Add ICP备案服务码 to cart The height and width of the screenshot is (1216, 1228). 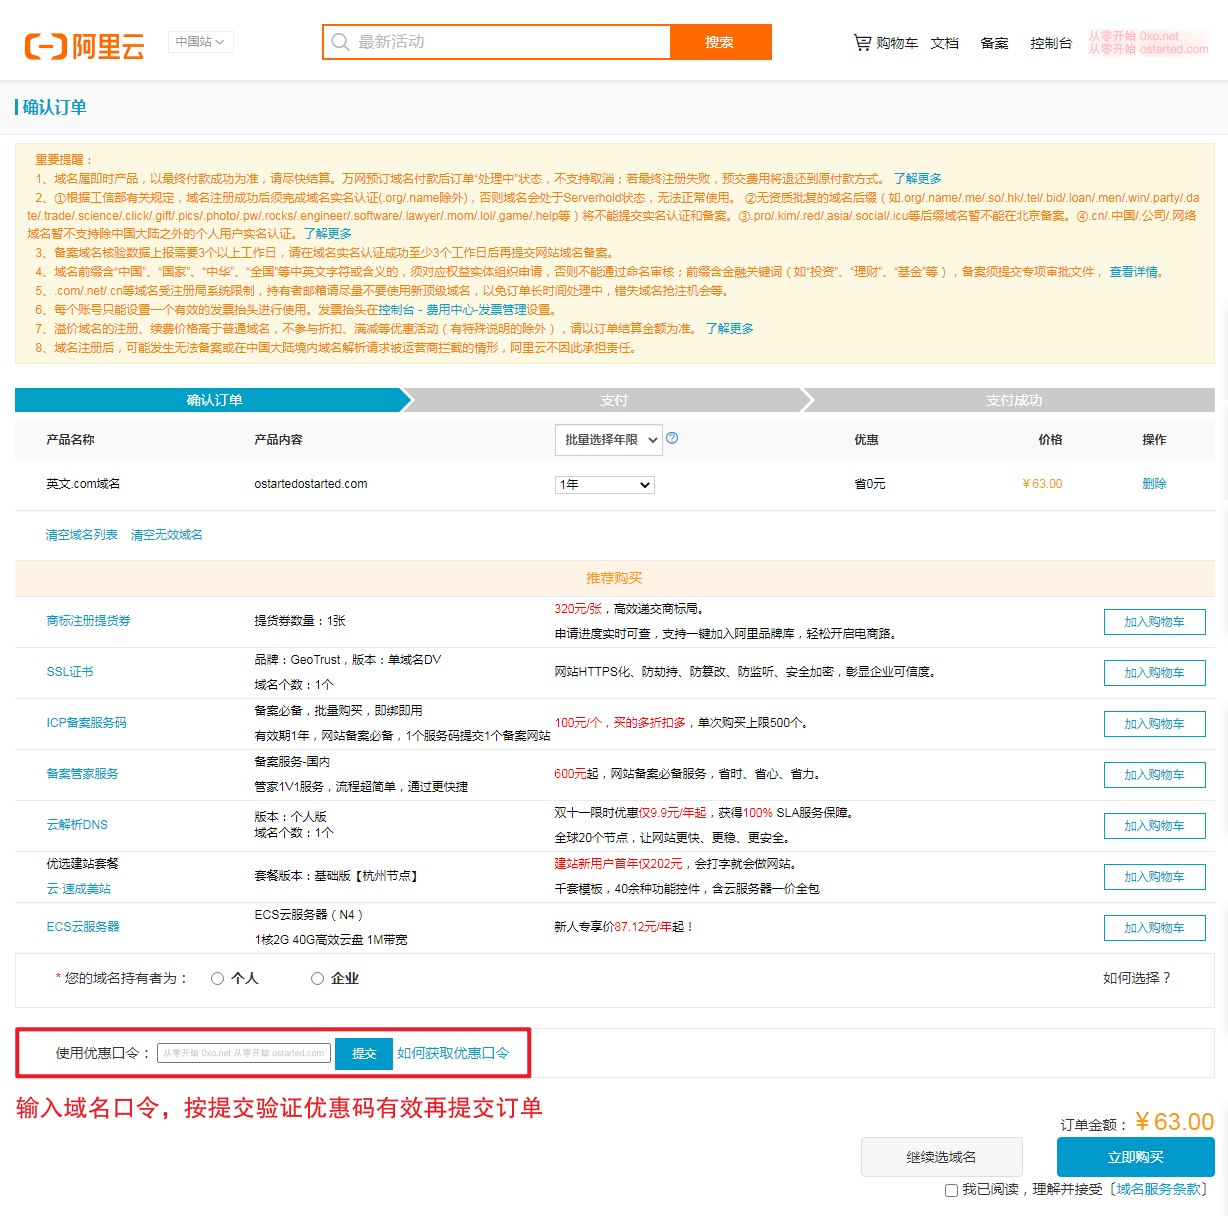tap(1154, 724)
